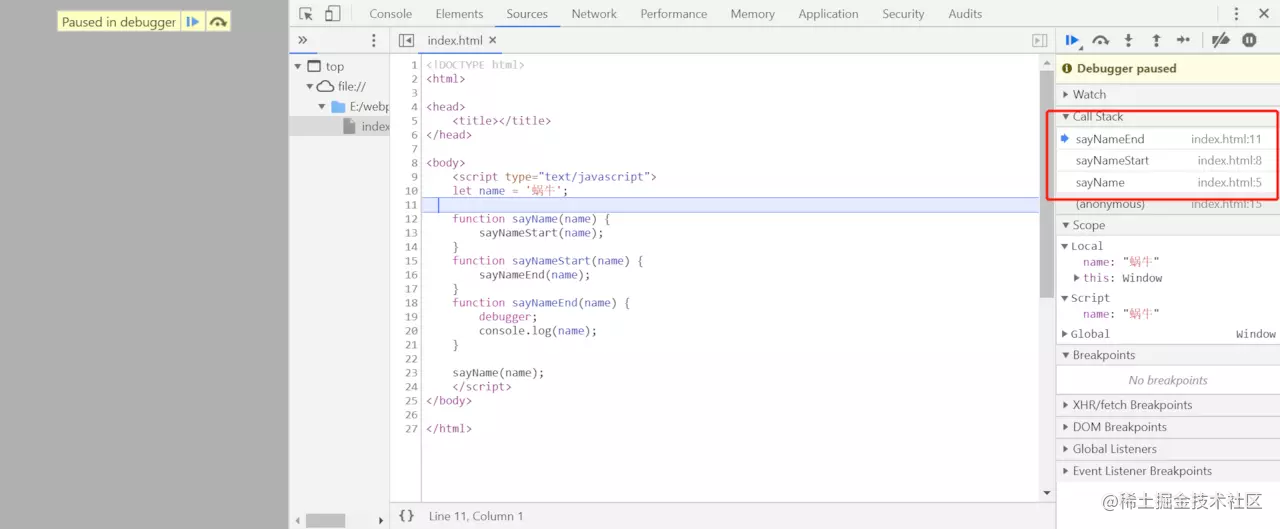This screenshot has height=529, width=1280.
Task: Hide the debugger sidebar icon
Action: point(1040,40)
